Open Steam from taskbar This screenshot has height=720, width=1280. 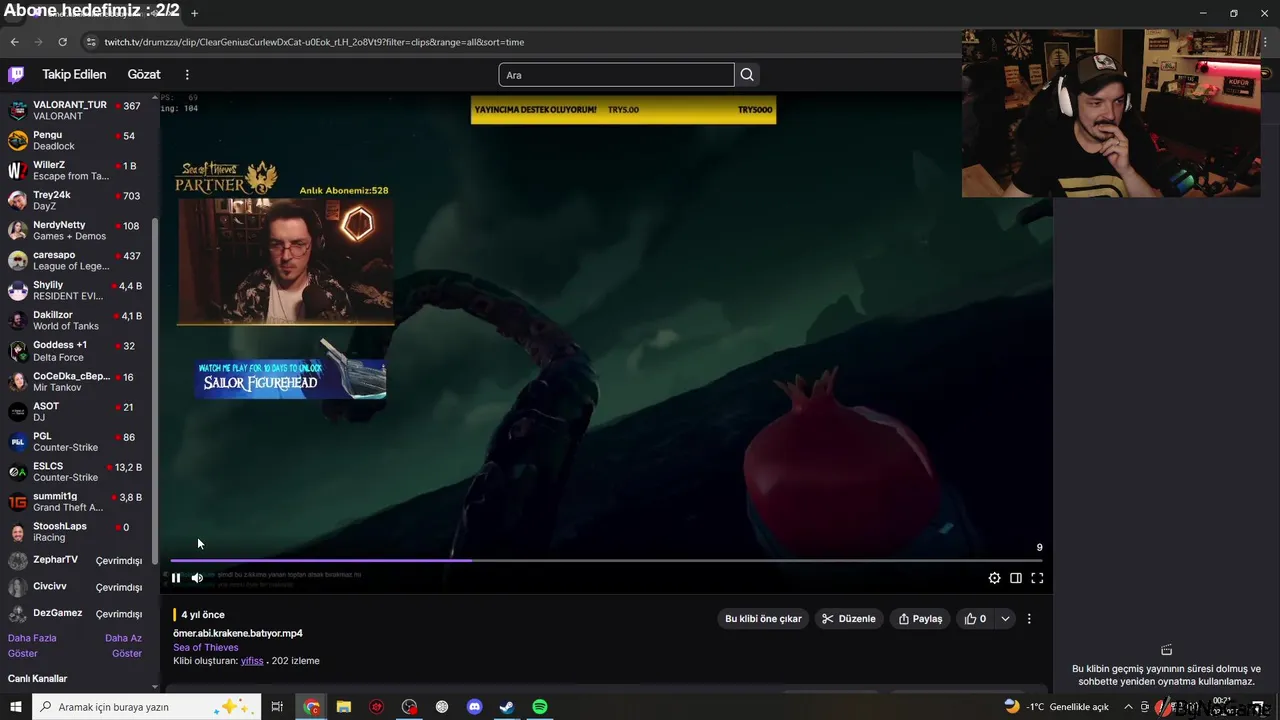tap(507, 707)
